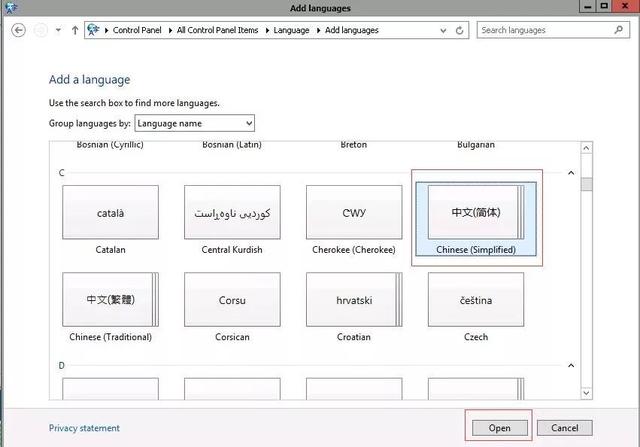Image resolution: width=640 pixels, height=447 pixels.
Task: Choose the Croatian language tile
Action: point(353,300)
